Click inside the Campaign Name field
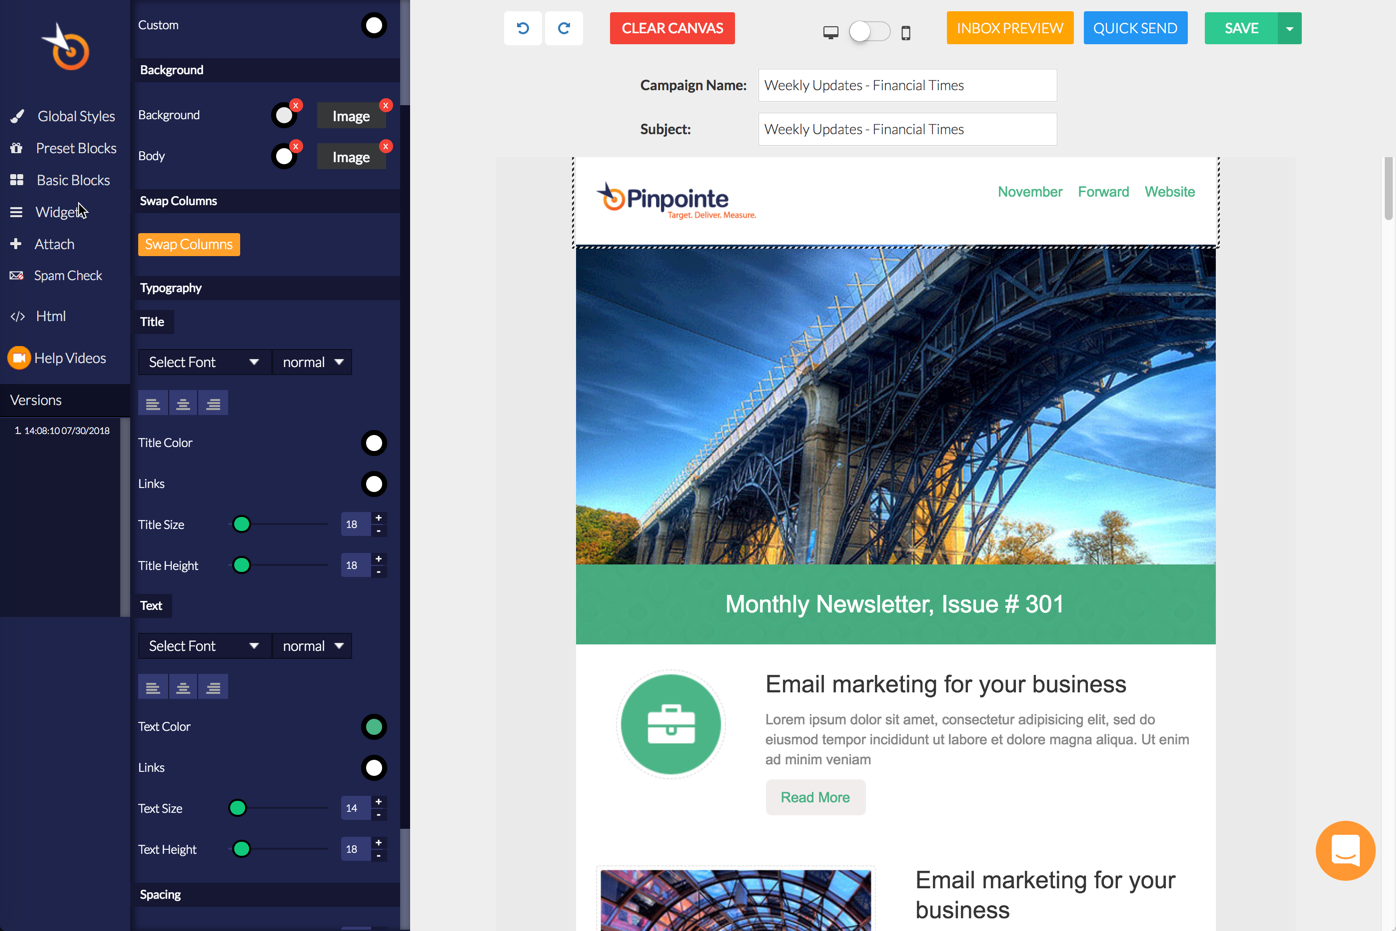 click(906, 85)
